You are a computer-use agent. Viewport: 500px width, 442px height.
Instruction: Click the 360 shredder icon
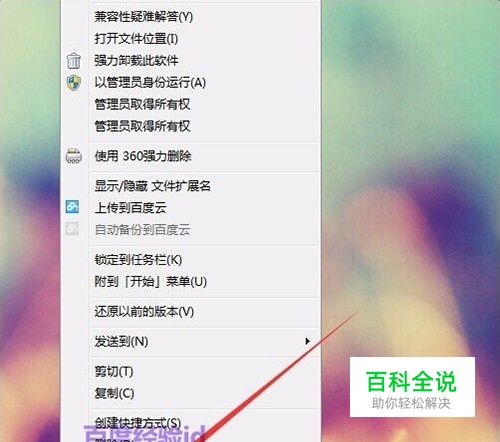[x=73, y=156]
